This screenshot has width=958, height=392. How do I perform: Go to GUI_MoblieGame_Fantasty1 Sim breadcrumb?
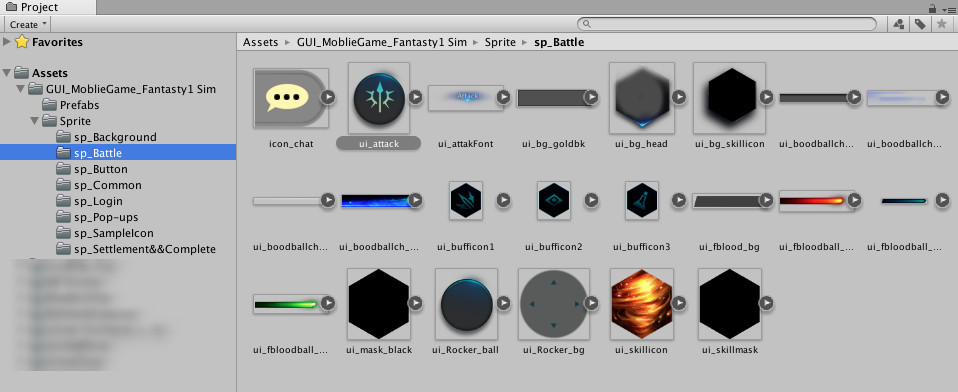[382, 42]
